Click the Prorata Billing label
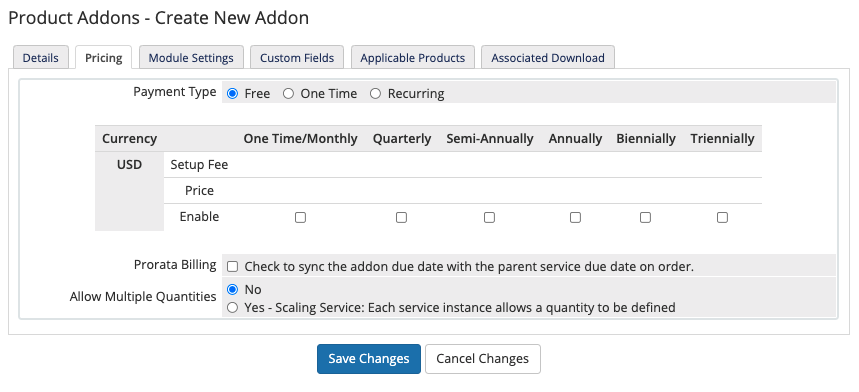 click(x=175, y=265)
